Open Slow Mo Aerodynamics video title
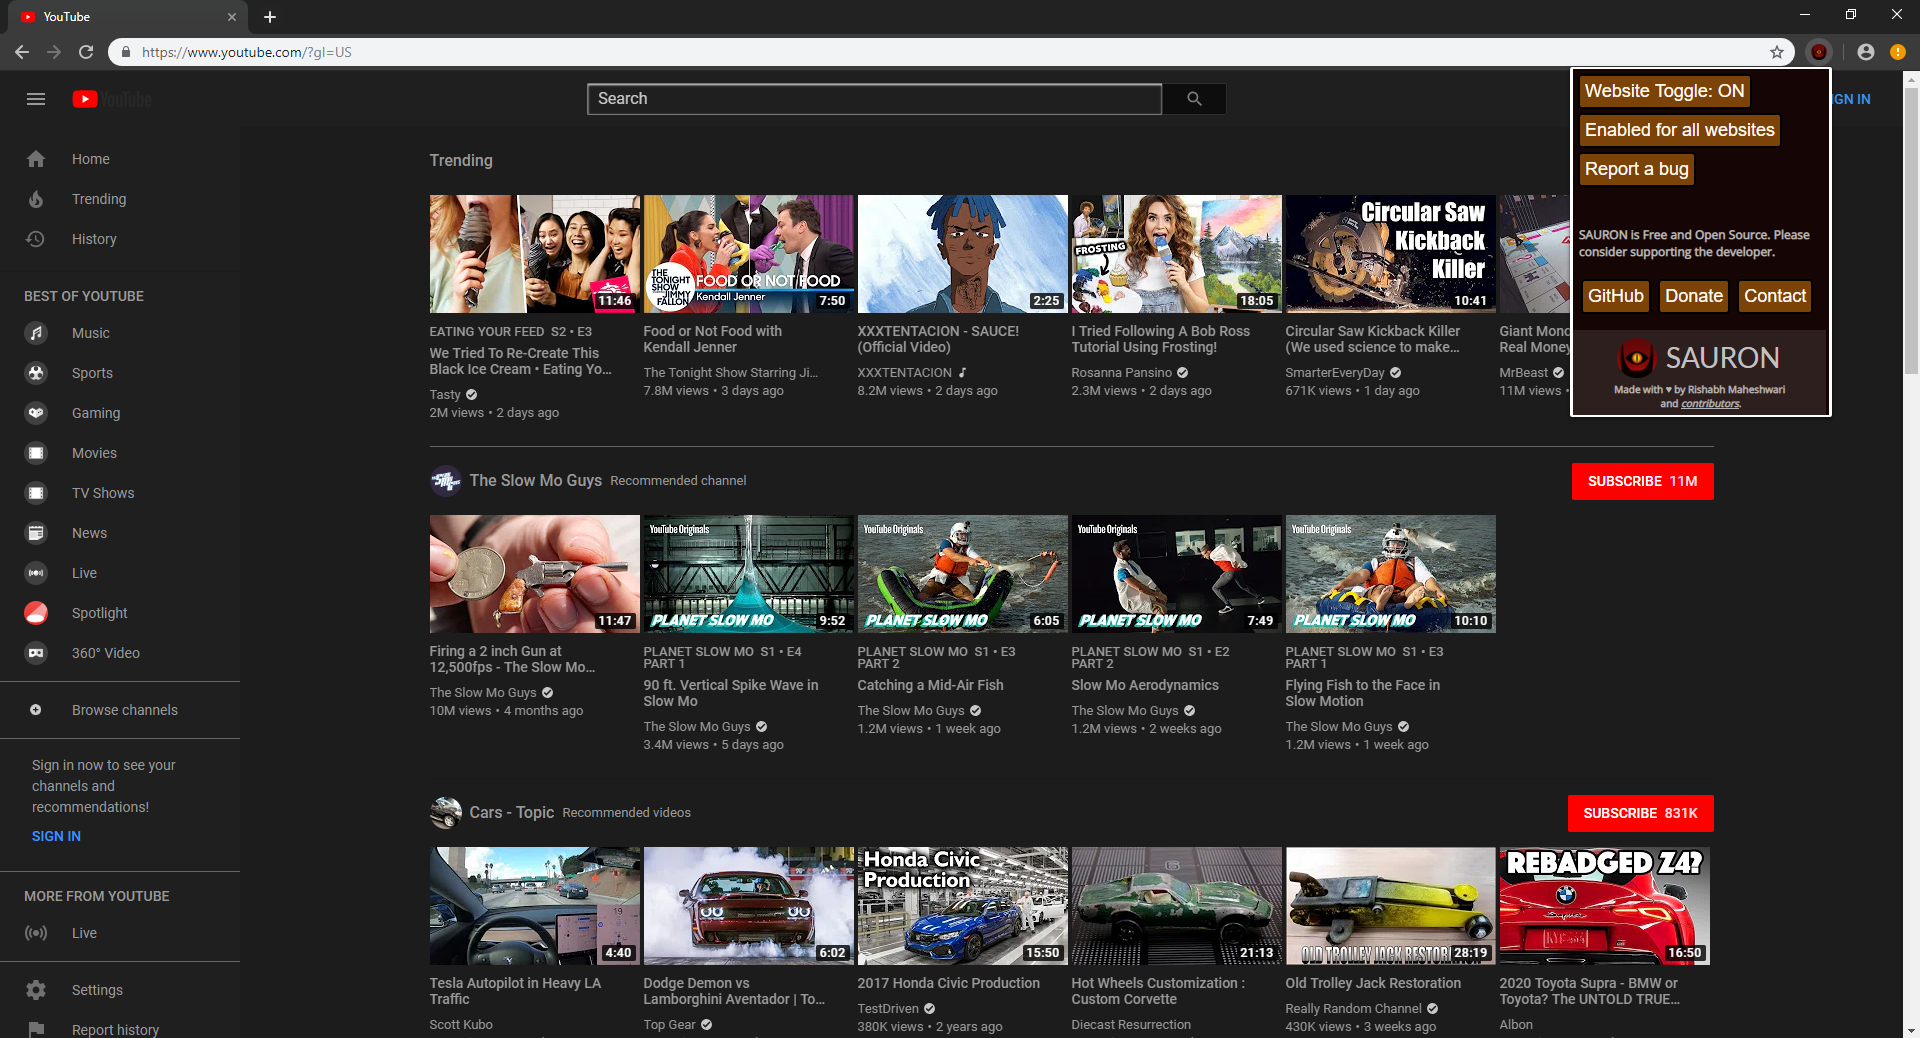The width and height of the screenshot is (1920, 1038). pyautogui.click(x=1145, y=685)
